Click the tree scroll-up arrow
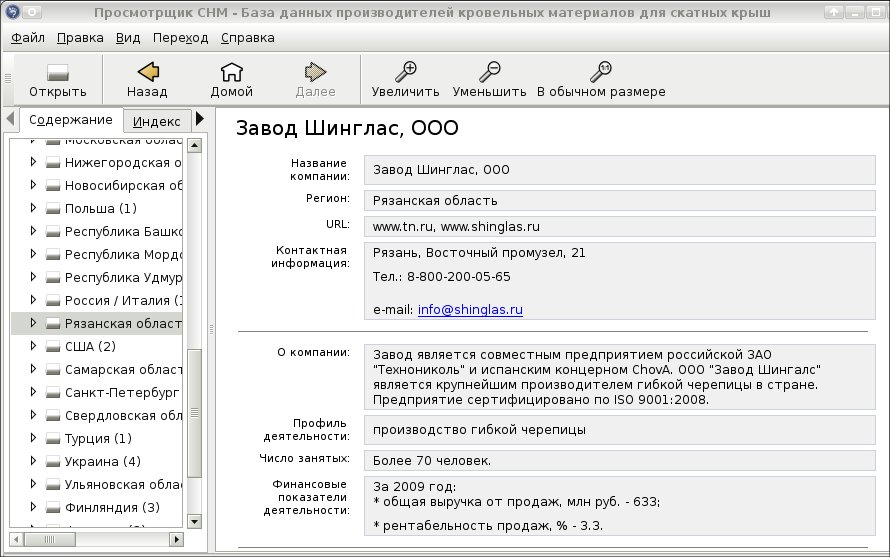Image resolution: width=890 pixels, height=557 pixels. pos(195,145)
